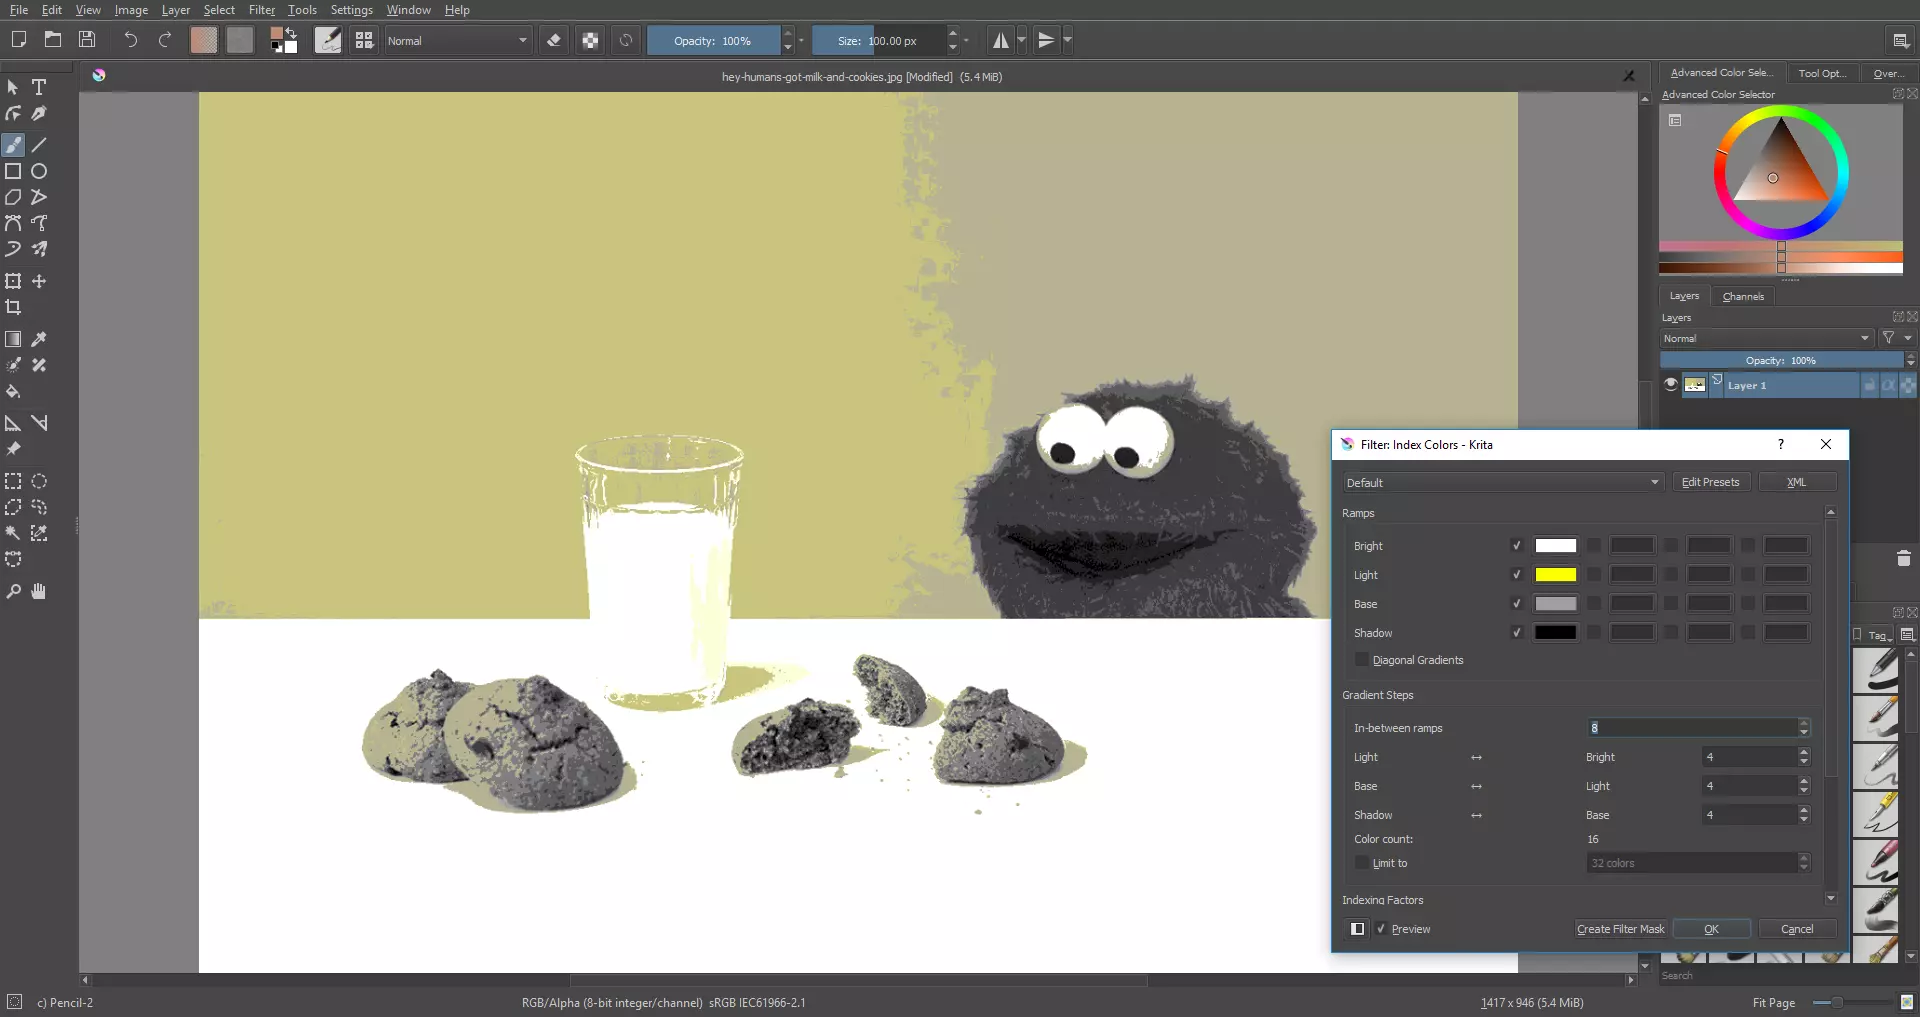This screenshot has width=1920, height=1017.
Task: Click OK to apply Index Colors
Action: (1711, 929)
